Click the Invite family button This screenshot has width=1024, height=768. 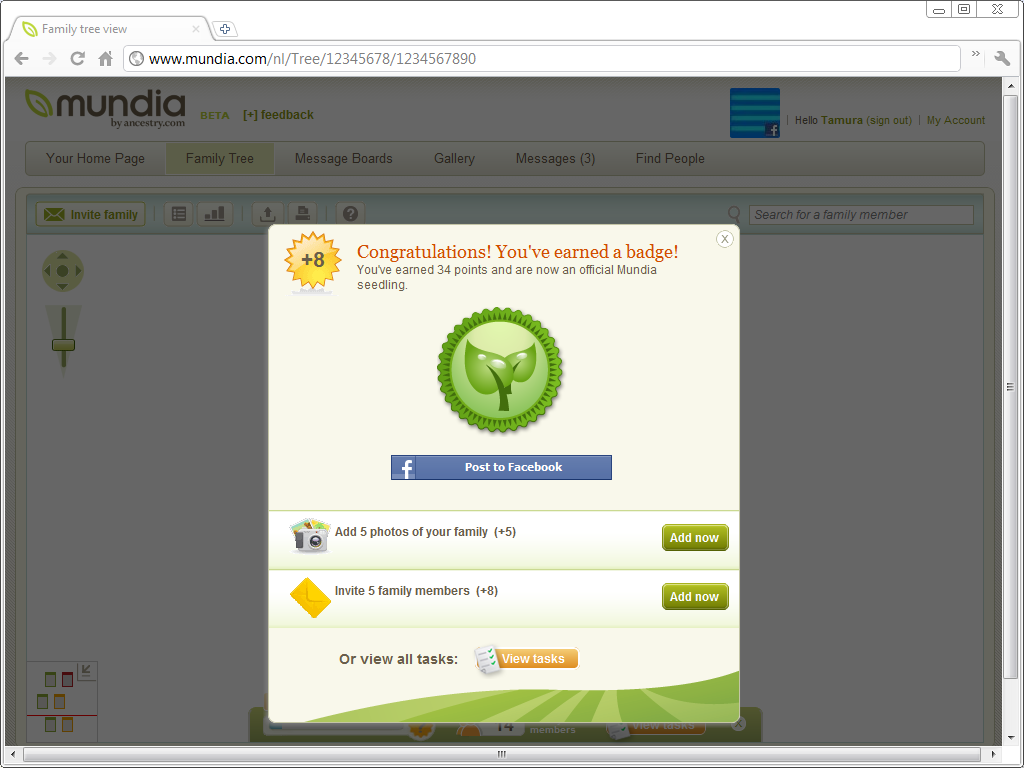point(91,214)
